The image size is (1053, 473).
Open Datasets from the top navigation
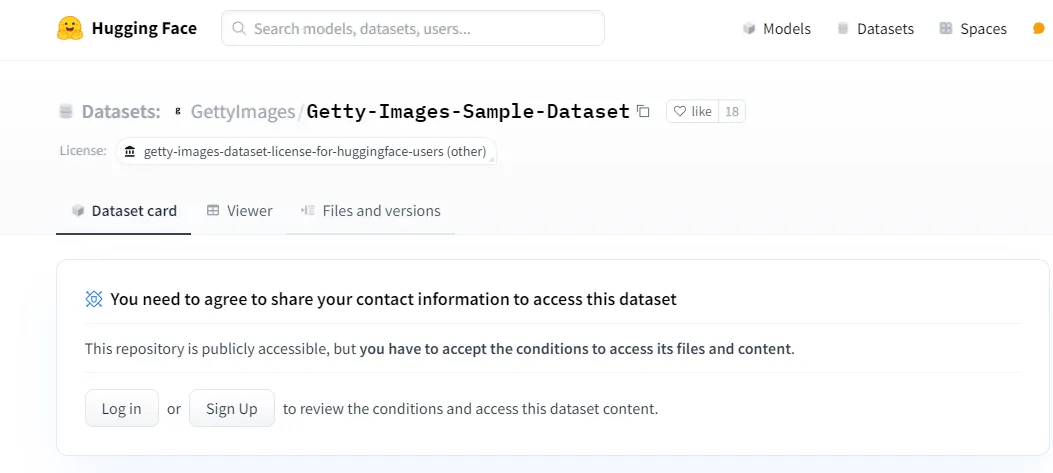(875, 29)
